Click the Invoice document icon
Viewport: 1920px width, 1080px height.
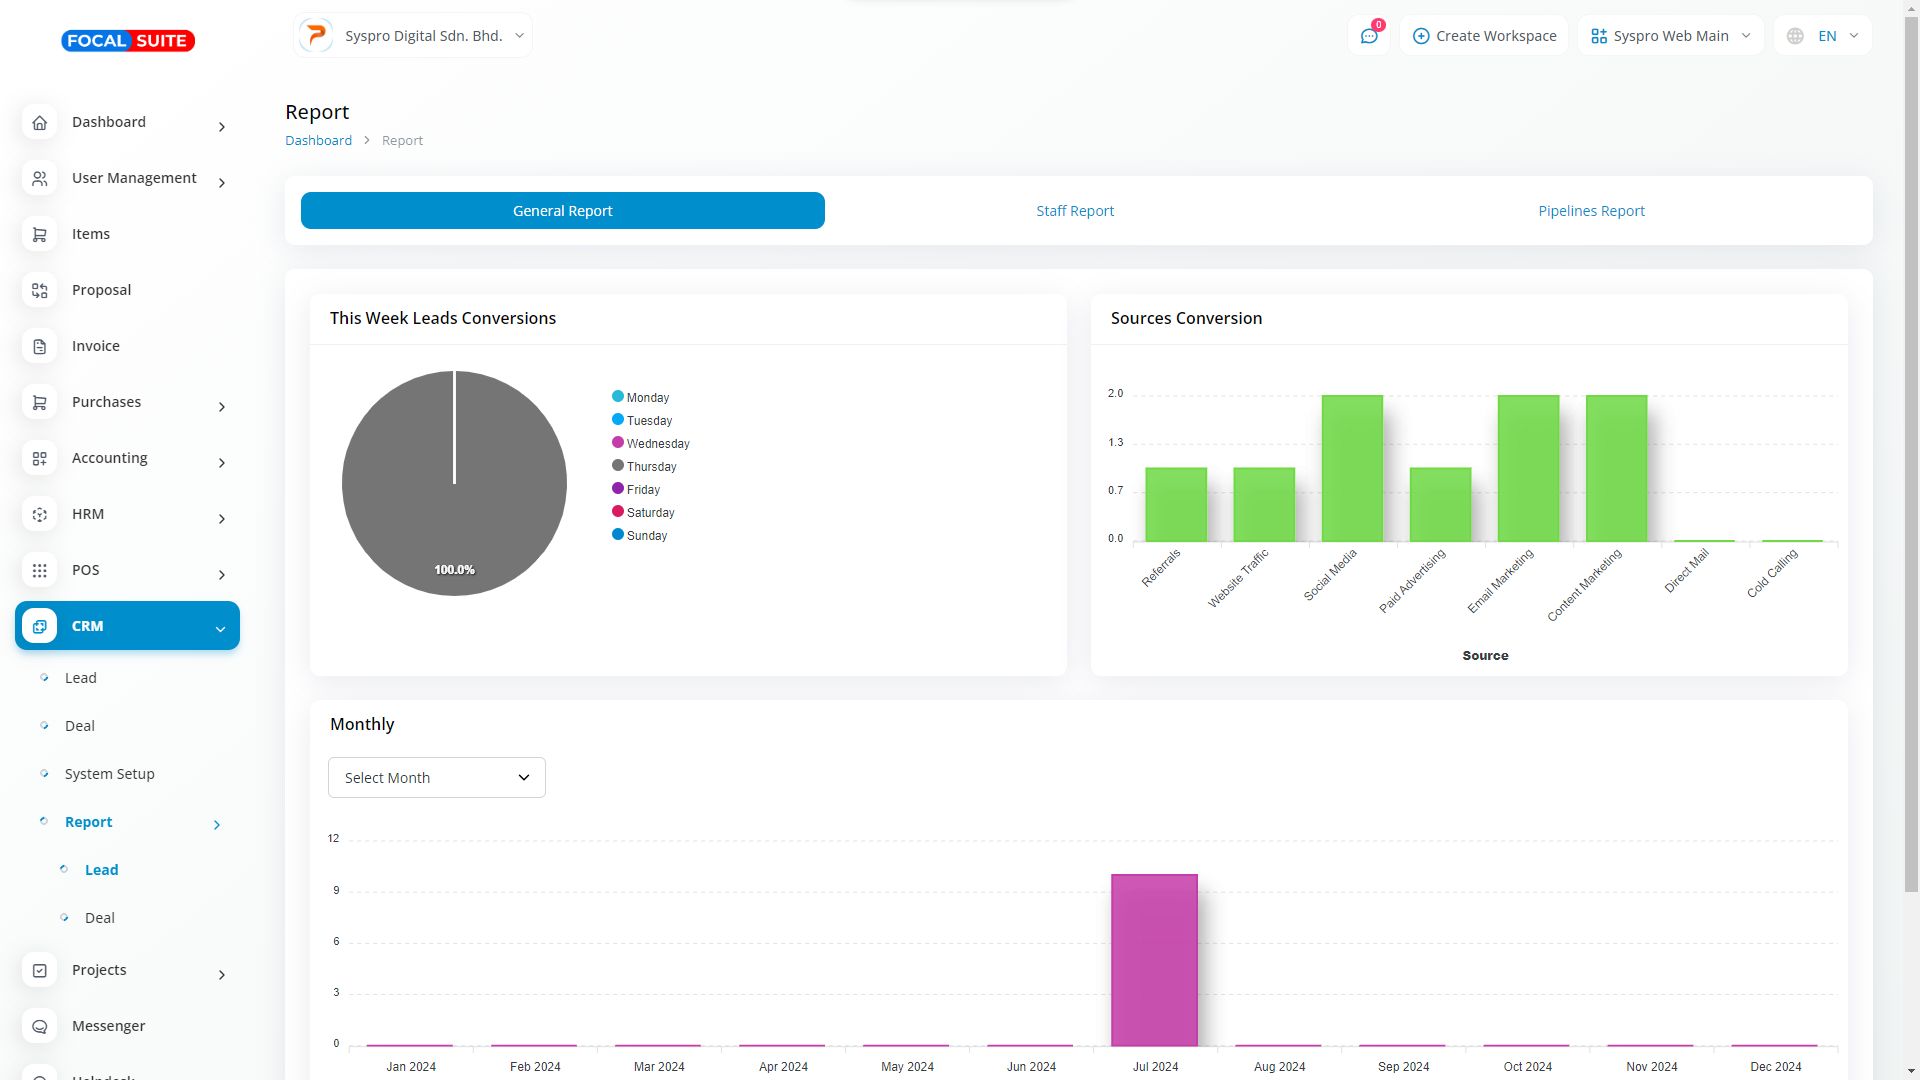40,346
